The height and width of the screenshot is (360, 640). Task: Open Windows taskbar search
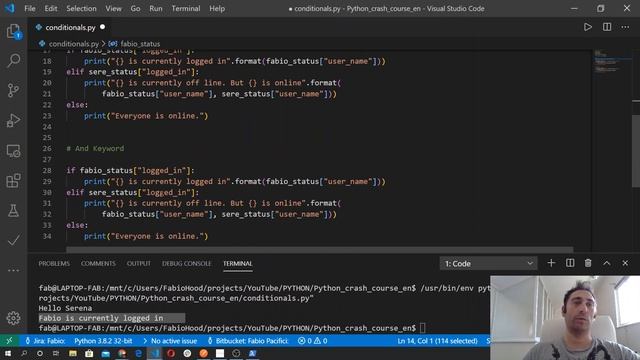24,353
